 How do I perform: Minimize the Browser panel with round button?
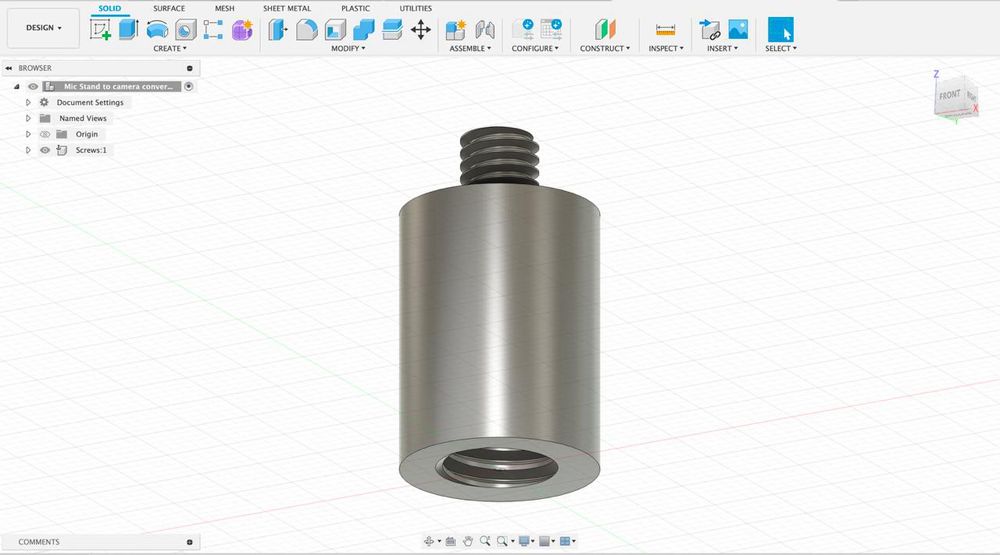(x=189, y=68)
